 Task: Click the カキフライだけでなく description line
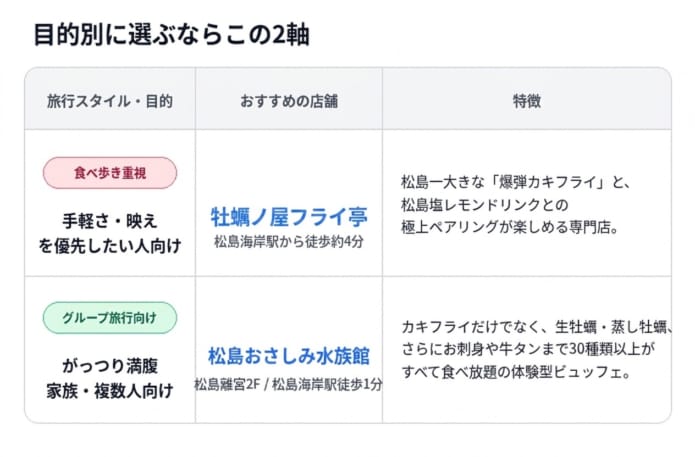point(537,327)
